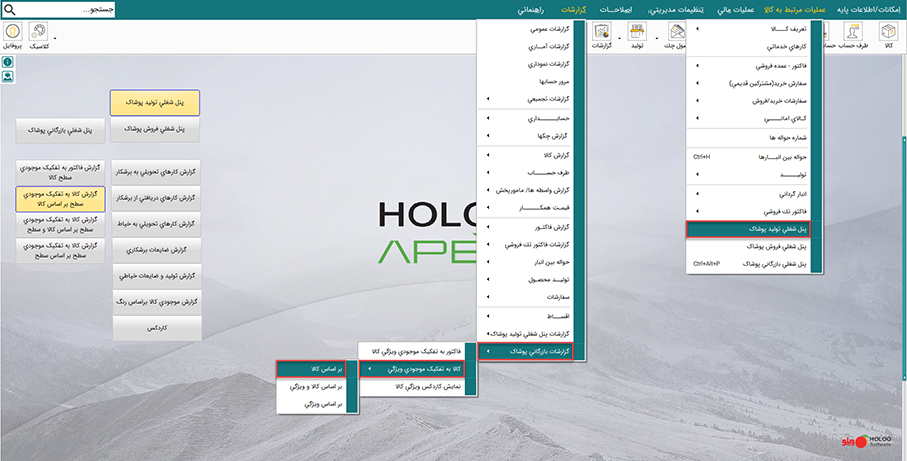
Task: Expand the قيمت همکار submenu
Action: pyautogui.click(x=526, y=207)
